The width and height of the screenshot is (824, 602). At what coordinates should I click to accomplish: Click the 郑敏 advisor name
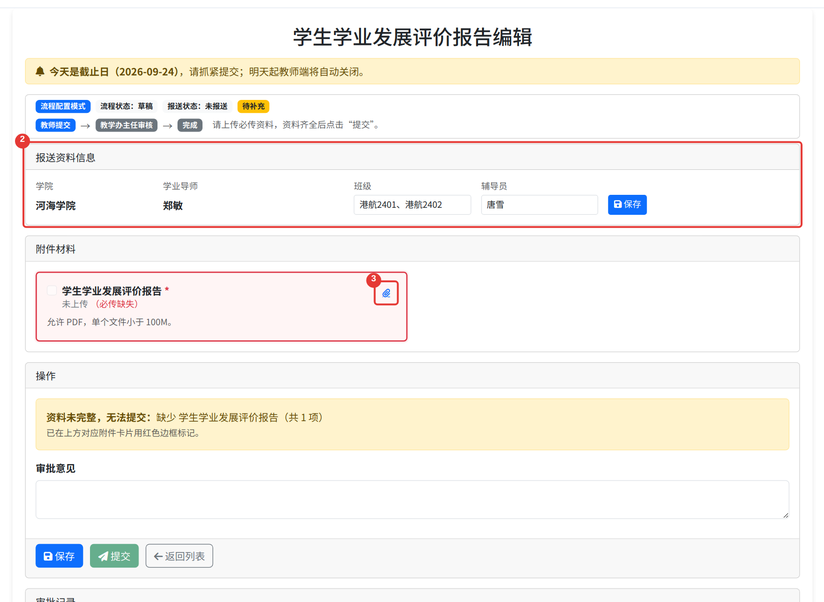click(x=173, y=206)
